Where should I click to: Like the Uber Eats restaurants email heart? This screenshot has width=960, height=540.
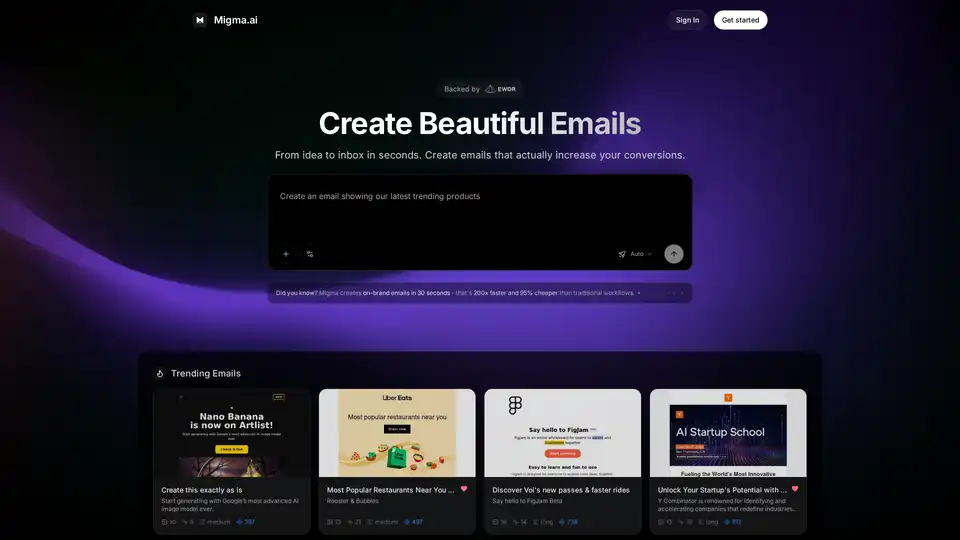pyautogui.click(x=464, y=490)
